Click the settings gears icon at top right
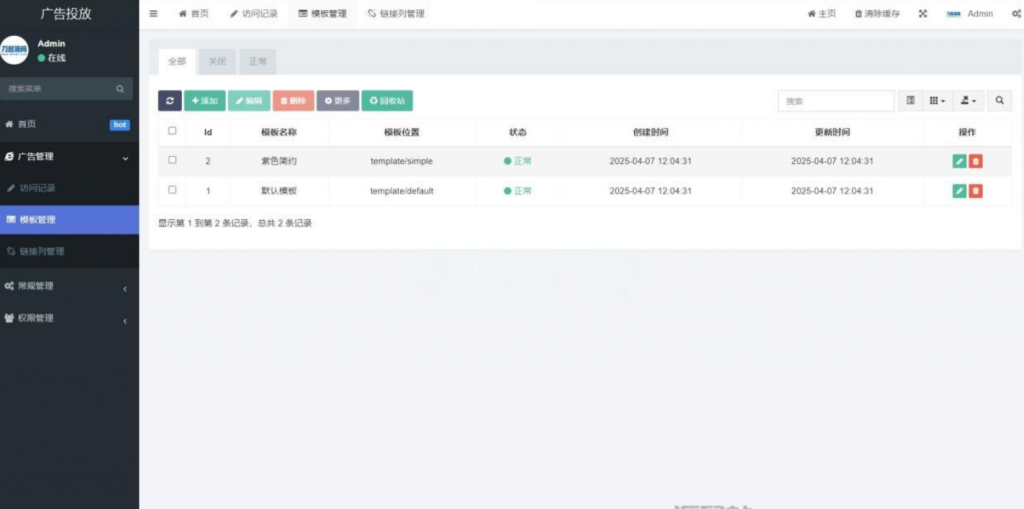This screenshot has width=1024, height=509. pos(1016,14)
